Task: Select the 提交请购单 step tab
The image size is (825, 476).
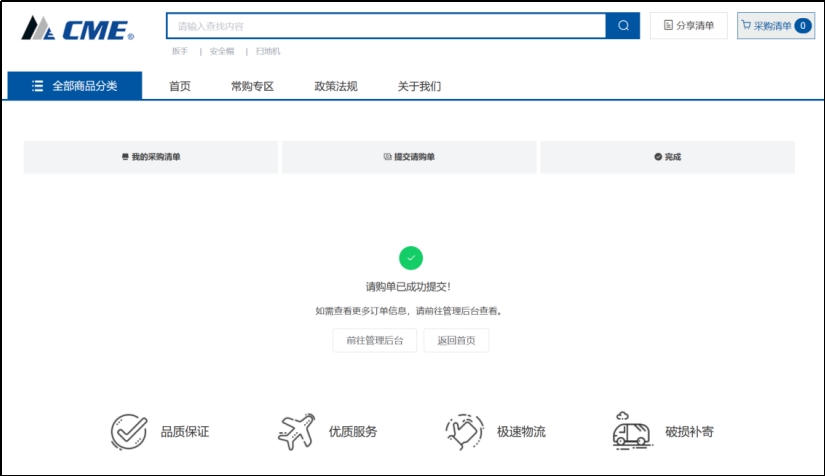Action: (x=409, y=157)
